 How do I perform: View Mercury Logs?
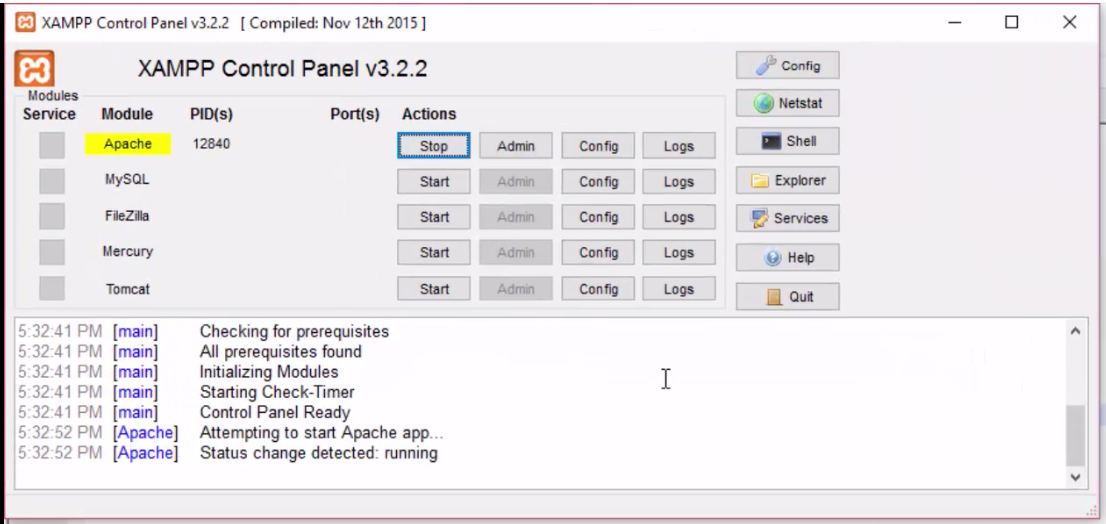click(679, 252)
